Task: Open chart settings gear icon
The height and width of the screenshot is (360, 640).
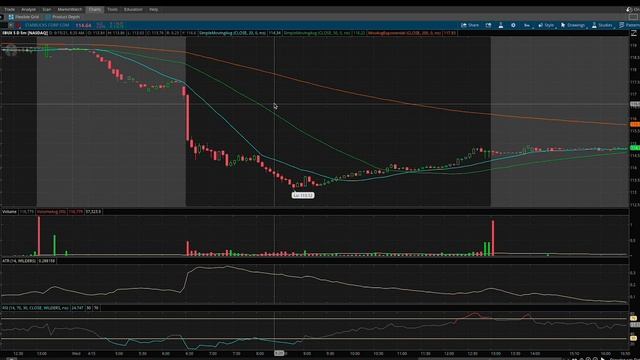Action: click(513, 25)
